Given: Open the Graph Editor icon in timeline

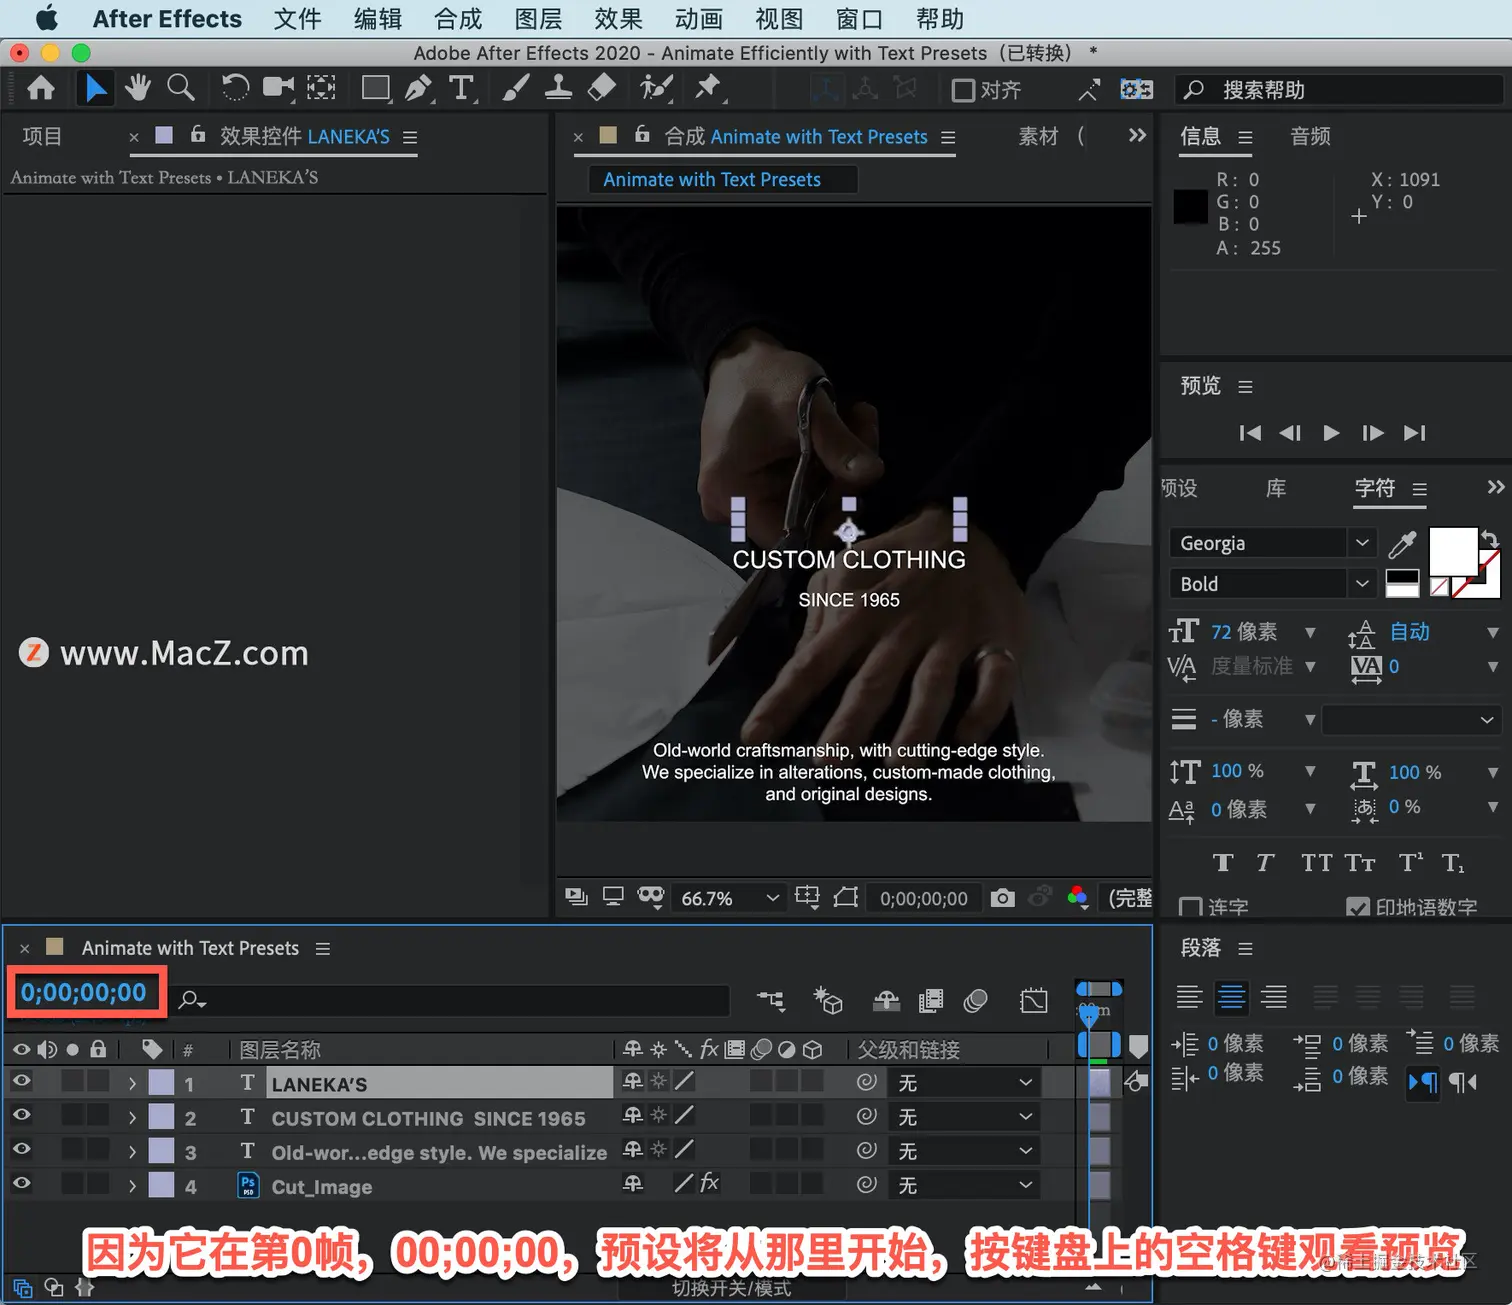Looking at the screenshot, I should 1034,999.
